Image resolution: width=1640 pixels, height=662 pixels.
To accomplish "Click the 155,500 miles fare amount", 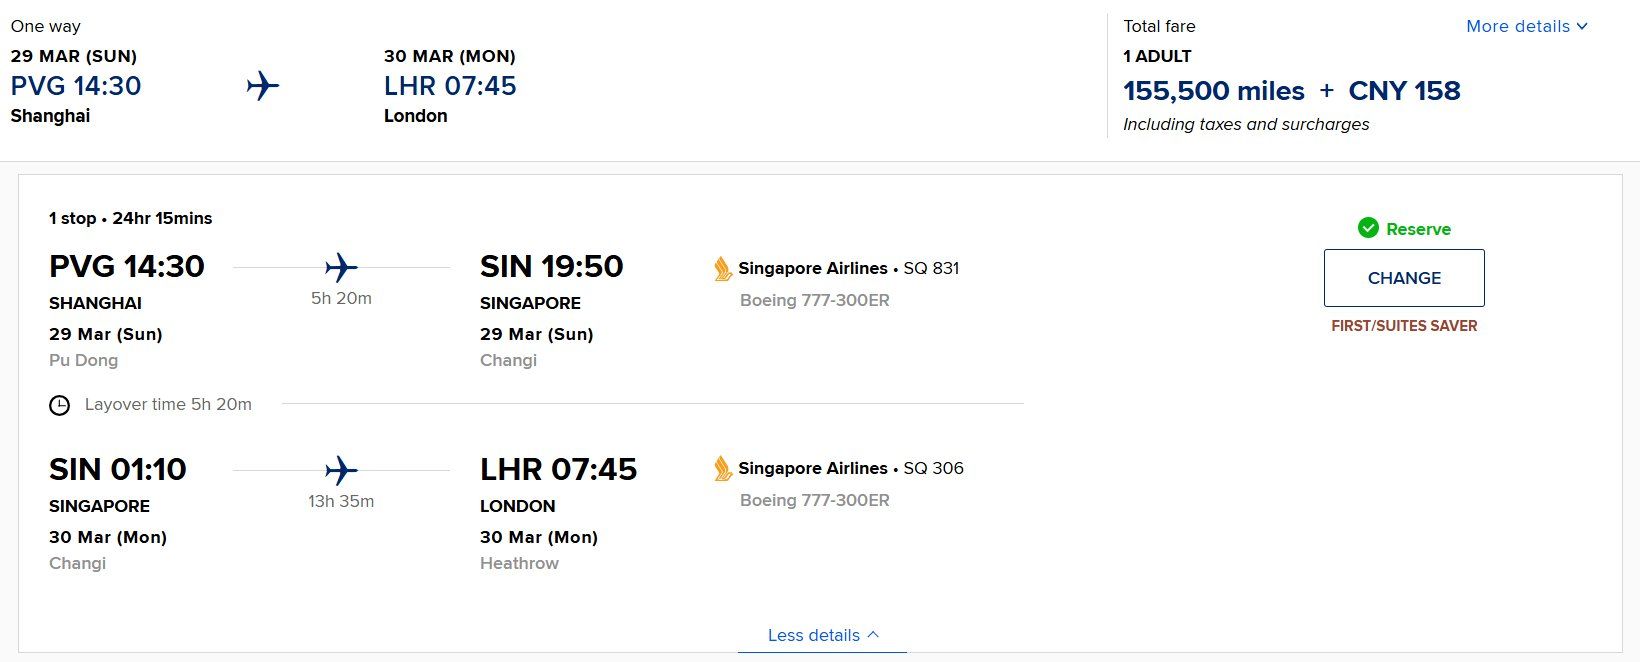I will tap(1213, 91).
